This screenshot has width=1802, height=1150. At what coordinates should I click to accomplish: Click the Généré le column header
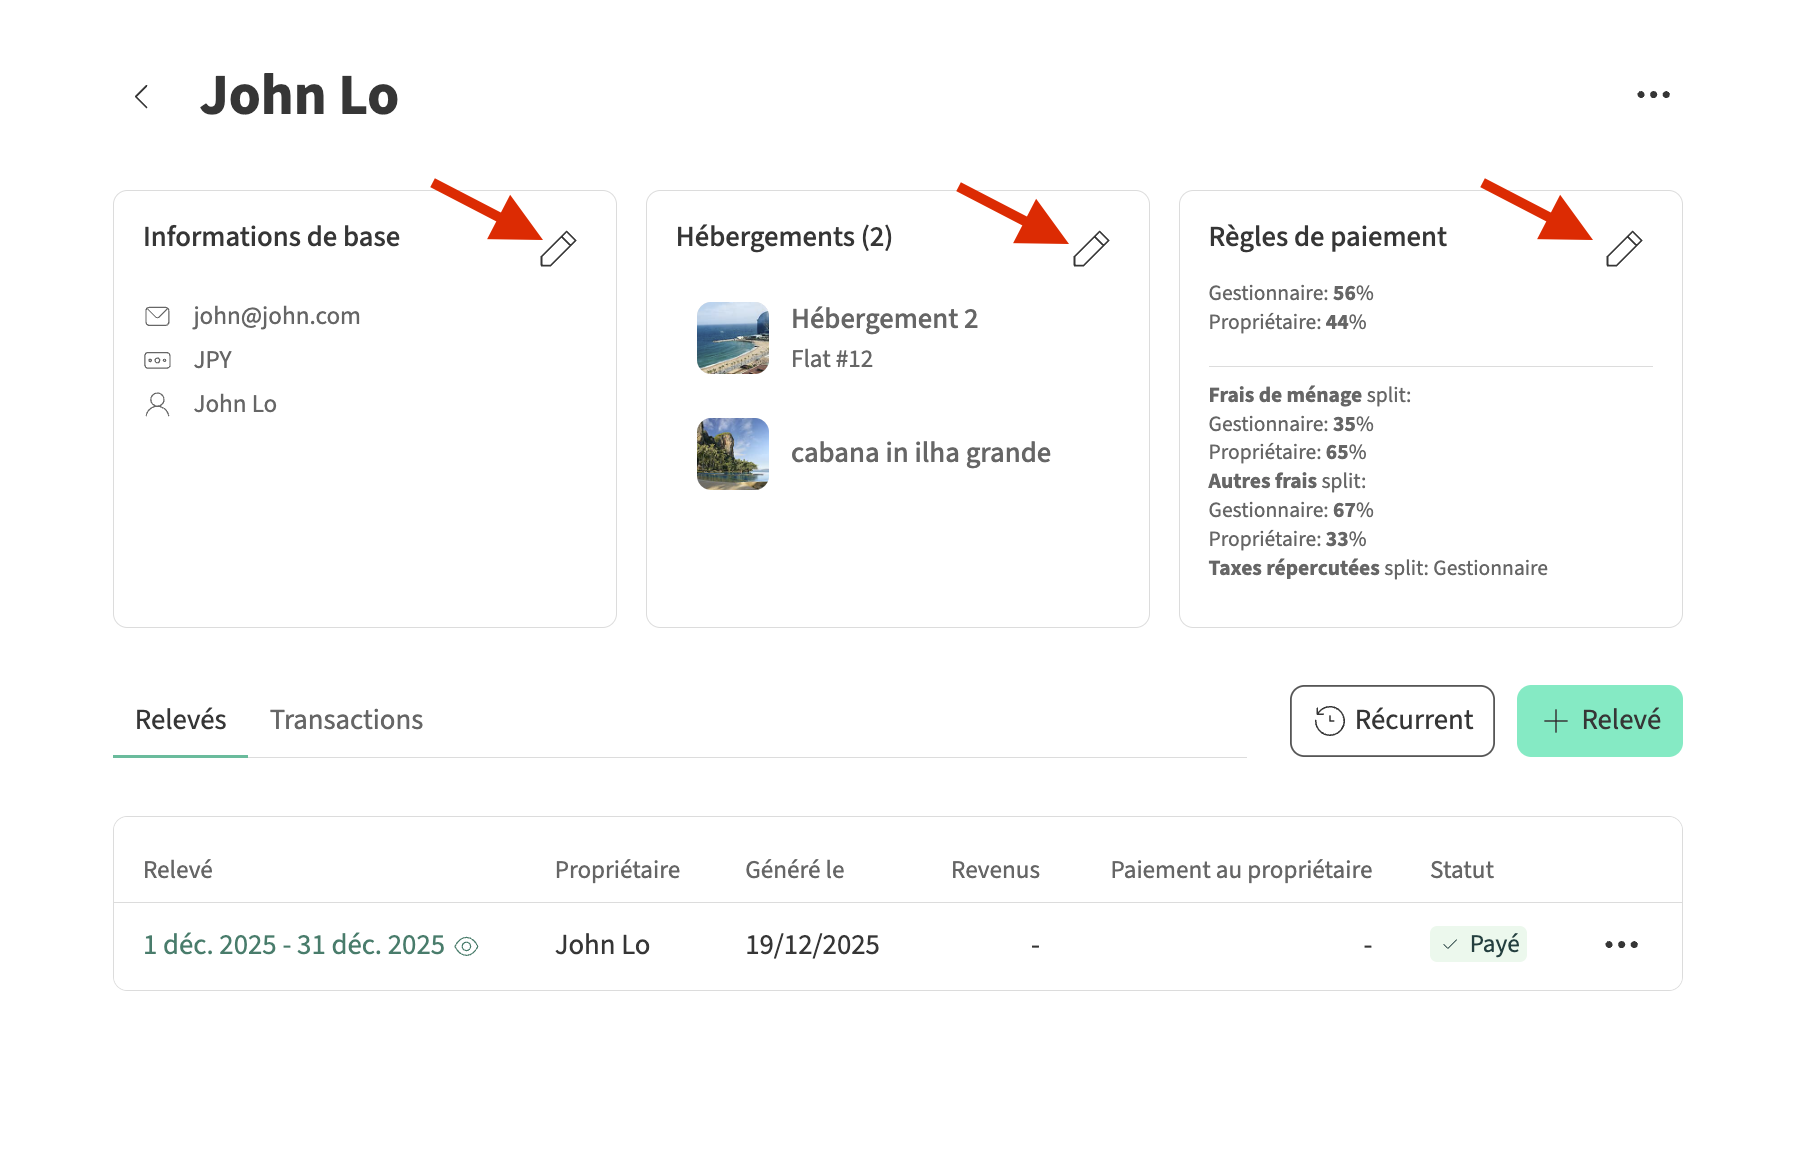click(x=794, y=870)
